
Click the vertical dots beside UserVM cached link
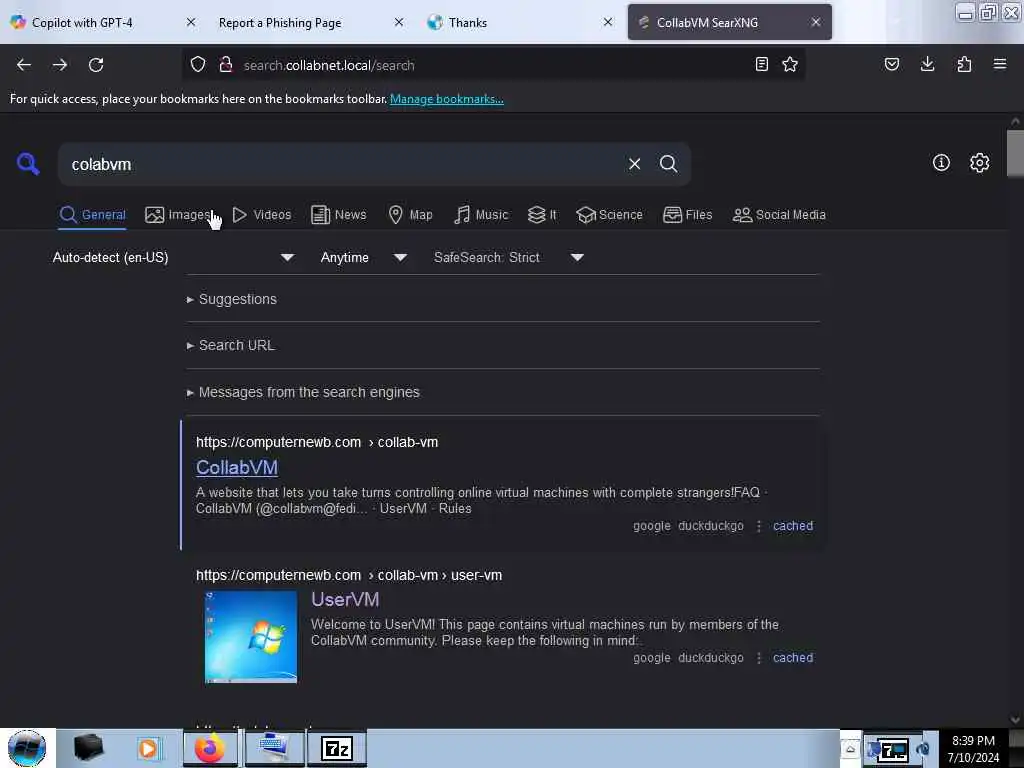758,658
